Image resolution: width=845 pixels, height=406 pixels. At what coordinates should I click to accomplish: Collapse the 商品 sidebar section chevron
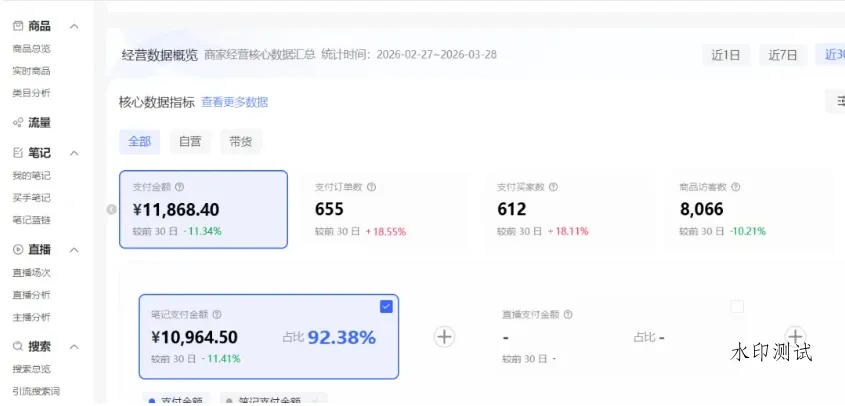point(74,26)
